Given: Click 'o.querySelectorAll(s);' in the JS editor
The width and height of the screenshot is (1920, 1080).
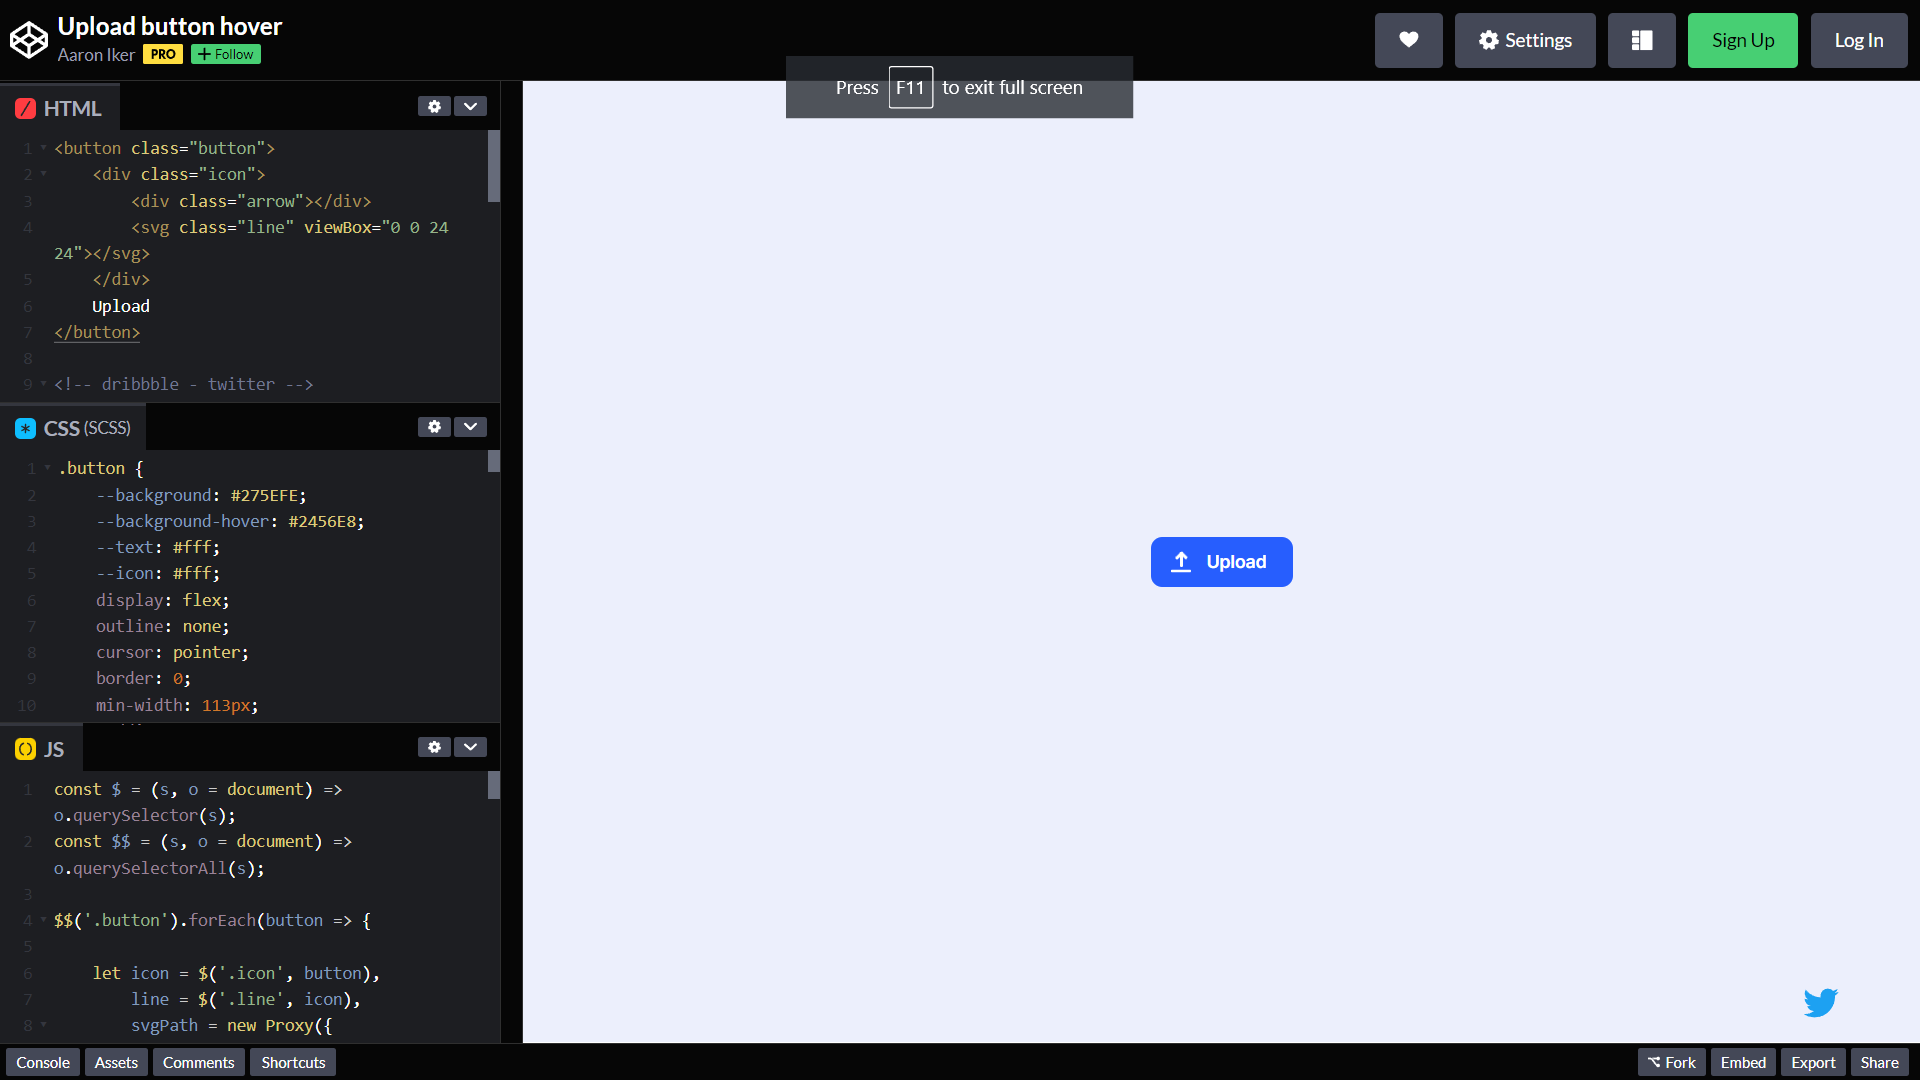Looking at the screenshot, I should coord(159,868).
